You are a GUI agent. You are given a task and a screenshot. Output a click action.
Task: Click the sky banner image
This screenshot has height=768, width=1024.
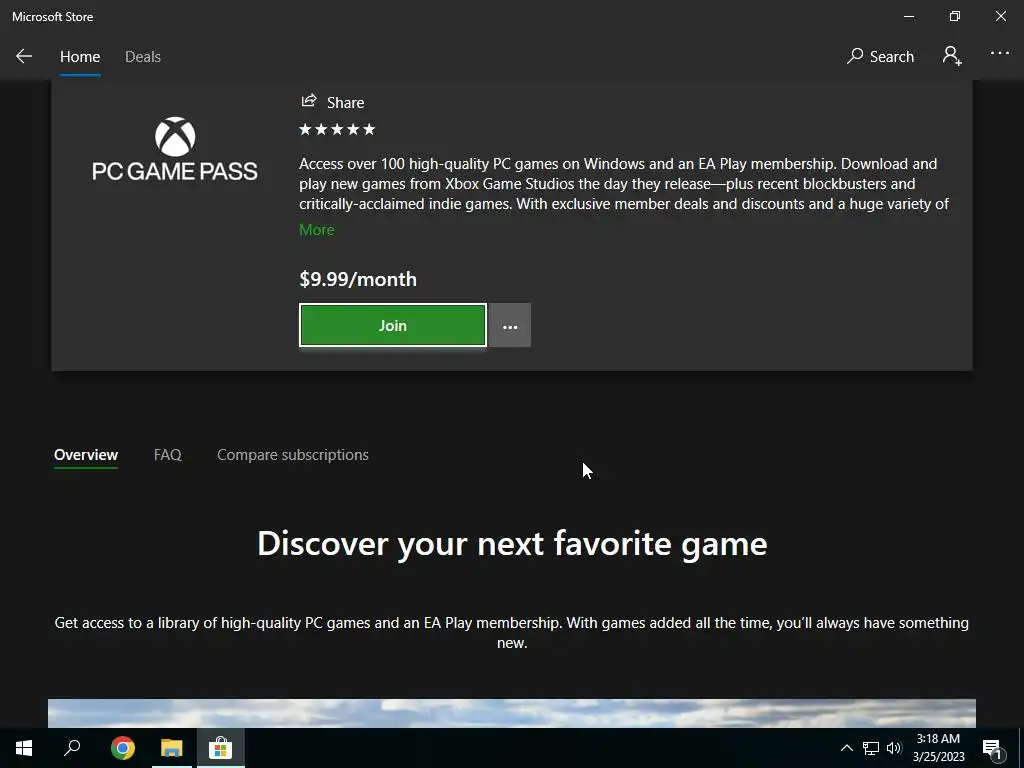click(x=512, y=713)
